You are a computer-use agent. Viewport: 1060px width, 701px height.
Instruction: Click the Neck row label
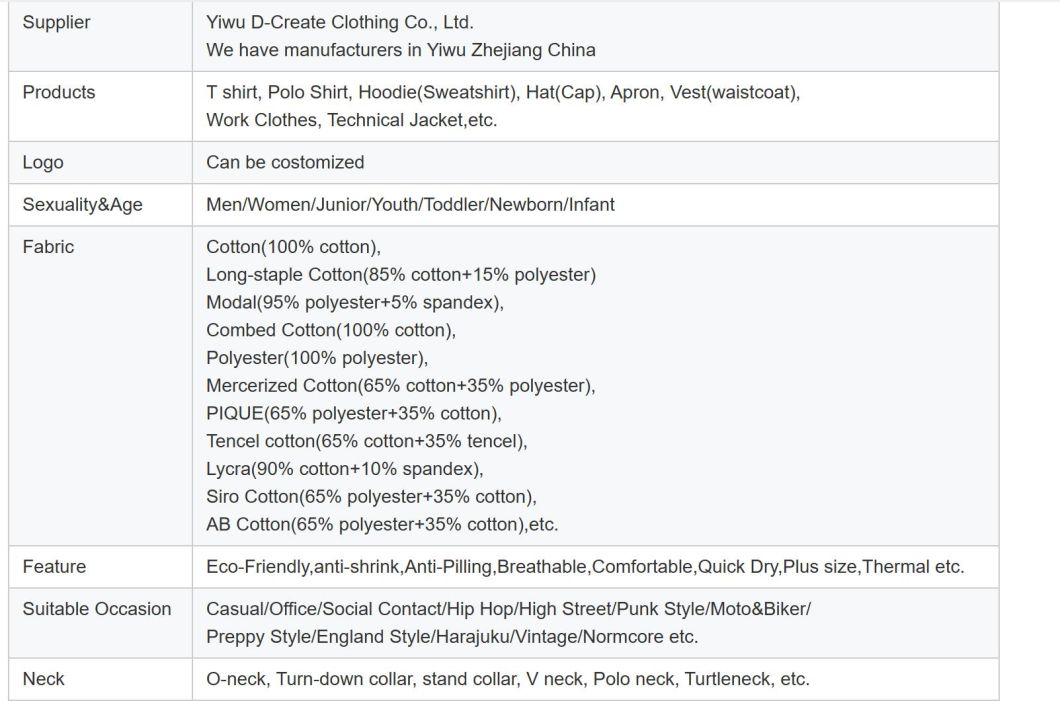[43, 679]
